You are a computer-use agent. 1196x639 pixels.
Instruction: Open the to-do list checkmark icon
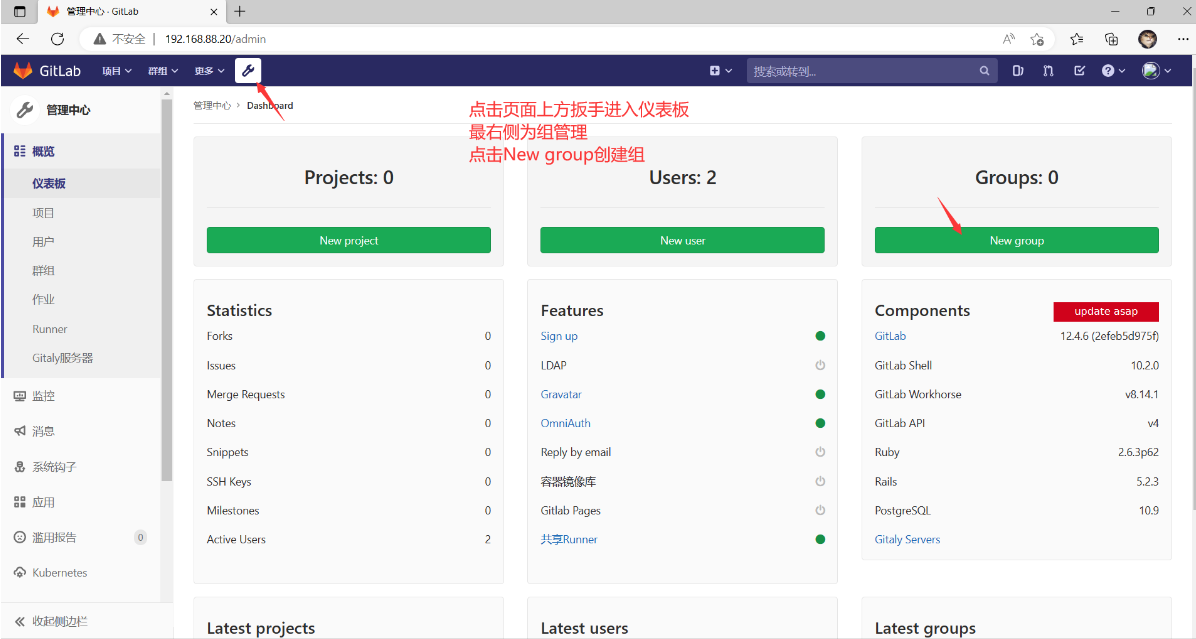click(1079, 71)
